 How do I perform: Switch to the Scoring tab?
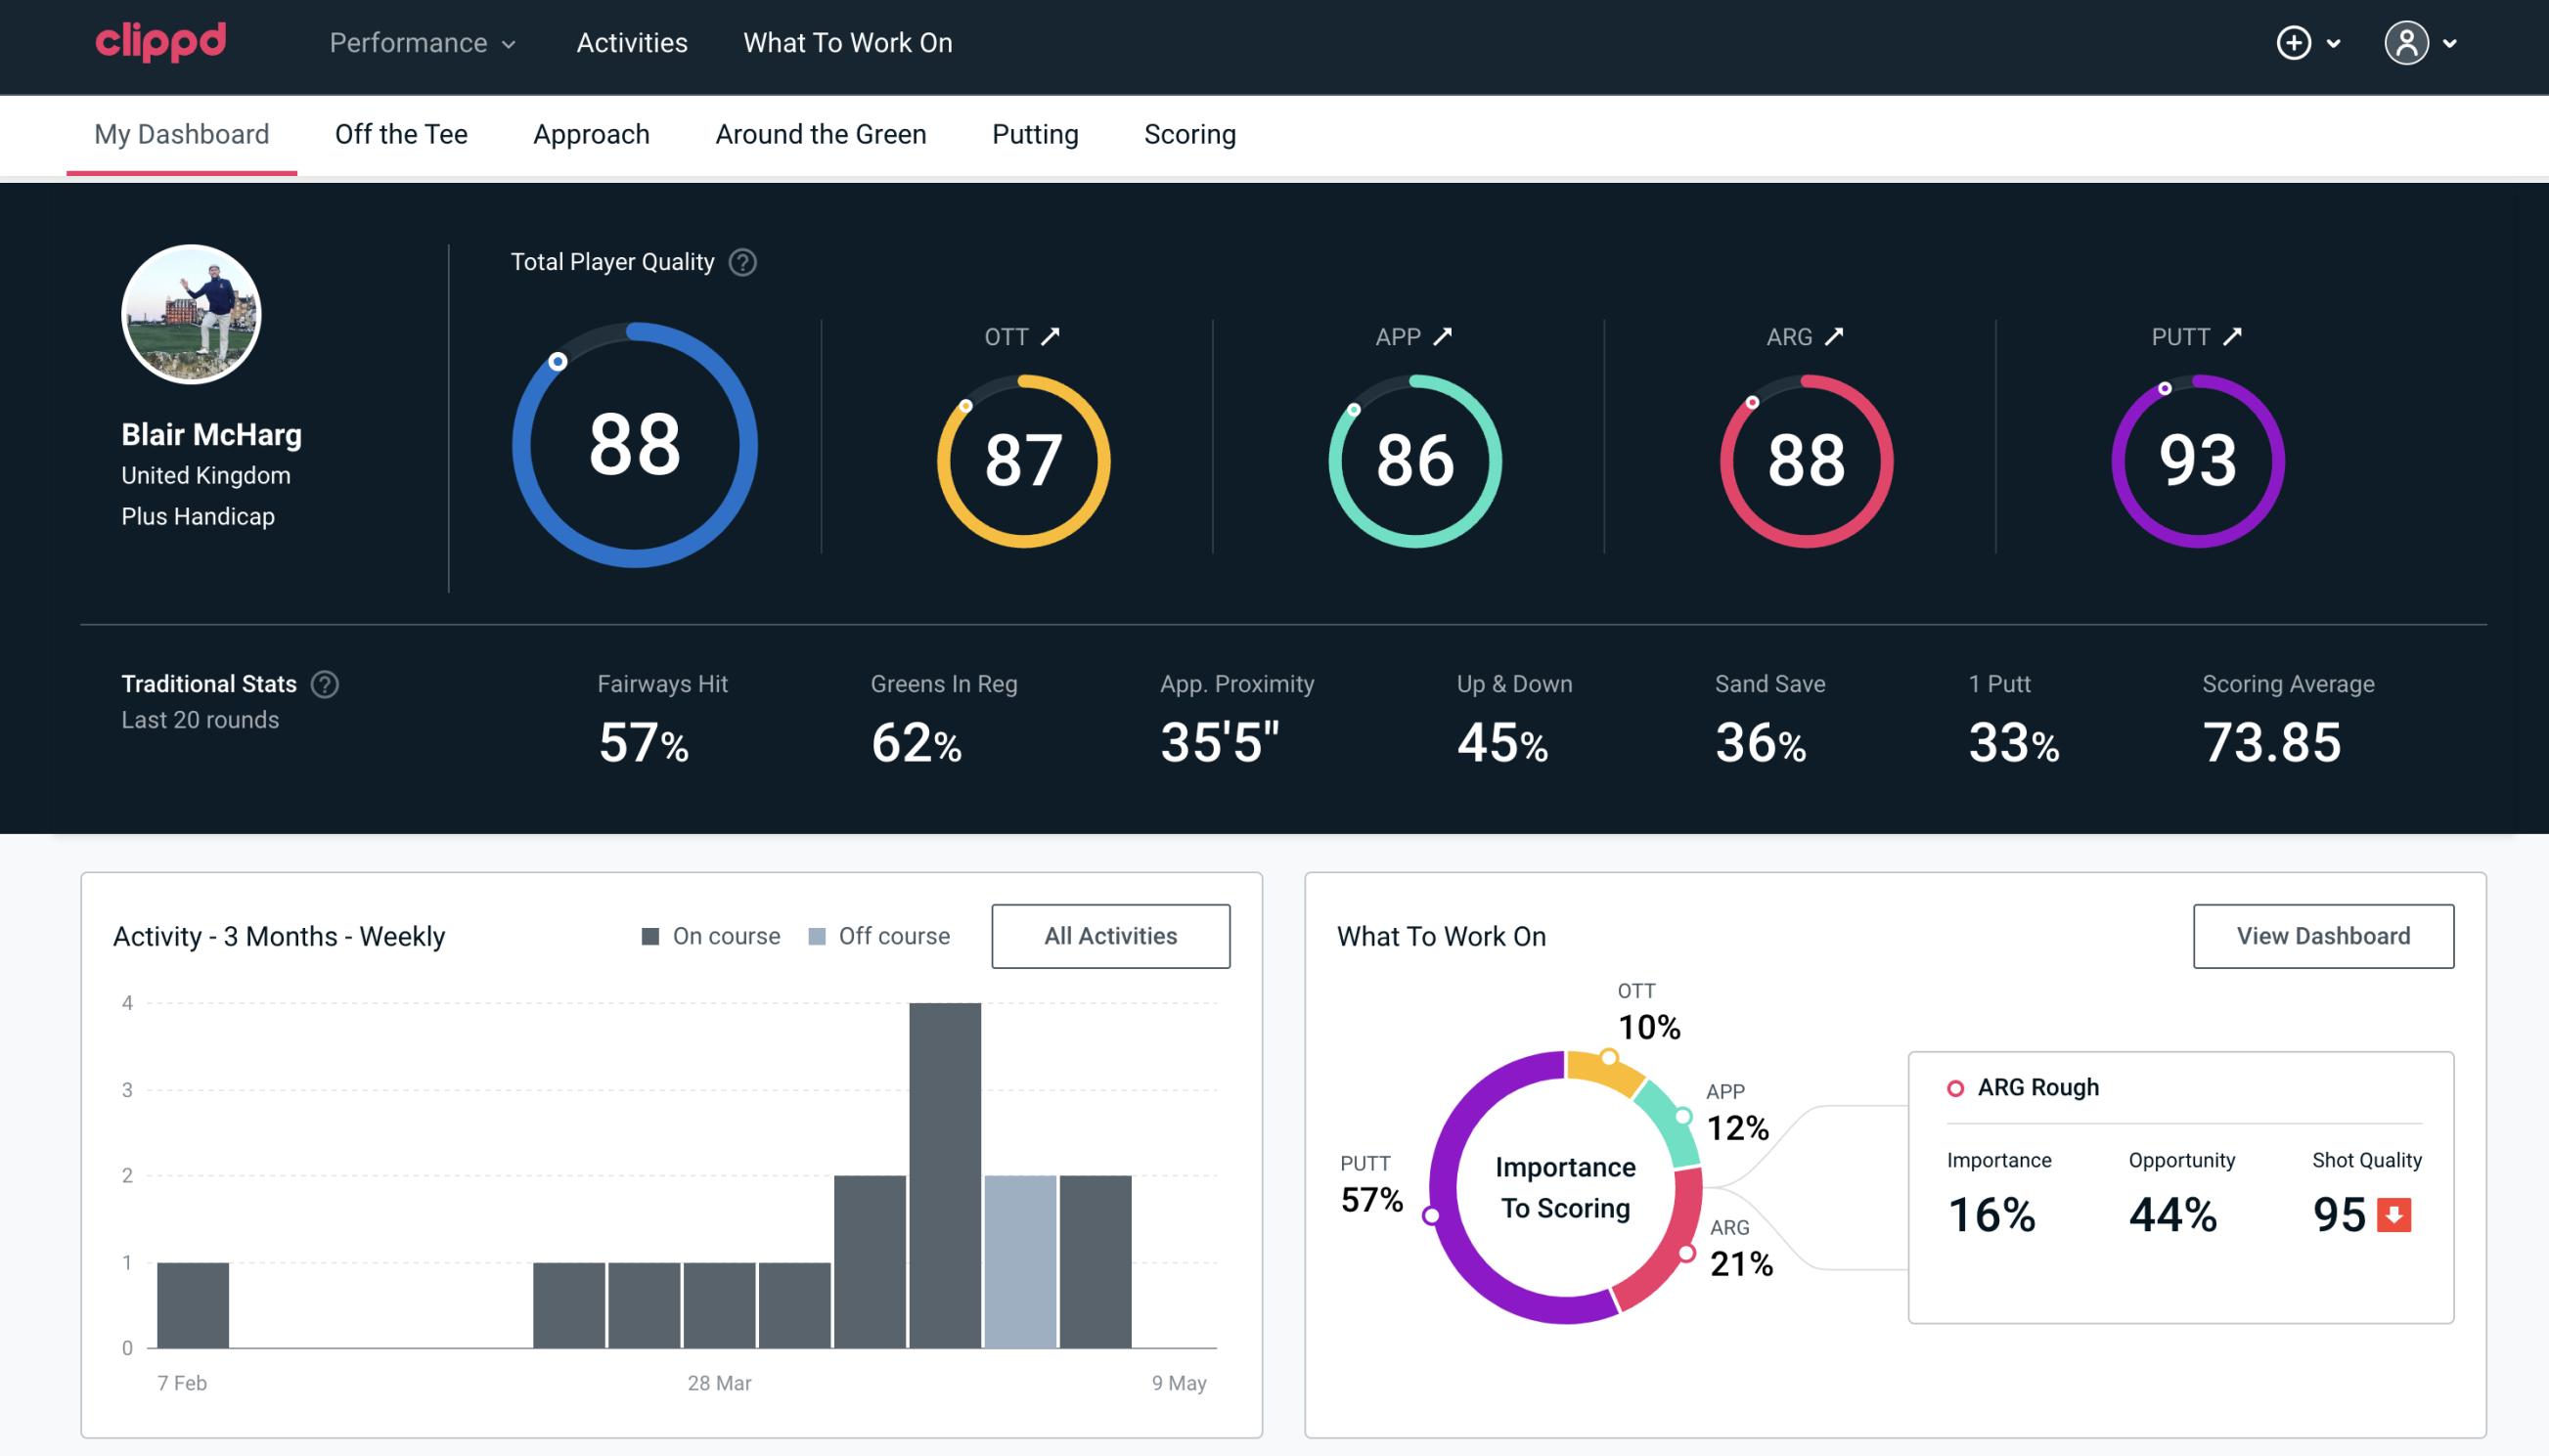[1188, 133]
